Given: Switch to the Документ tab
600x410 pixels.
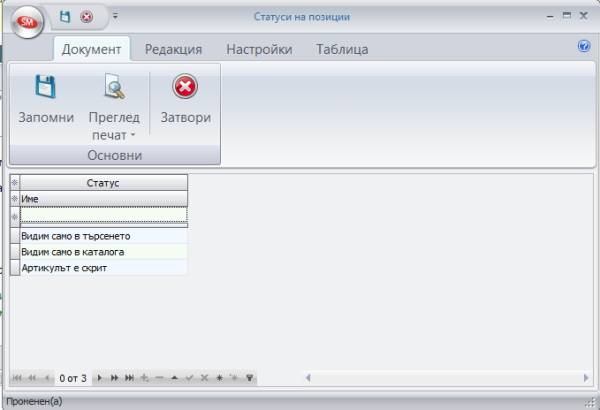Looking at the screenshot, I should [x=91, y=49].
